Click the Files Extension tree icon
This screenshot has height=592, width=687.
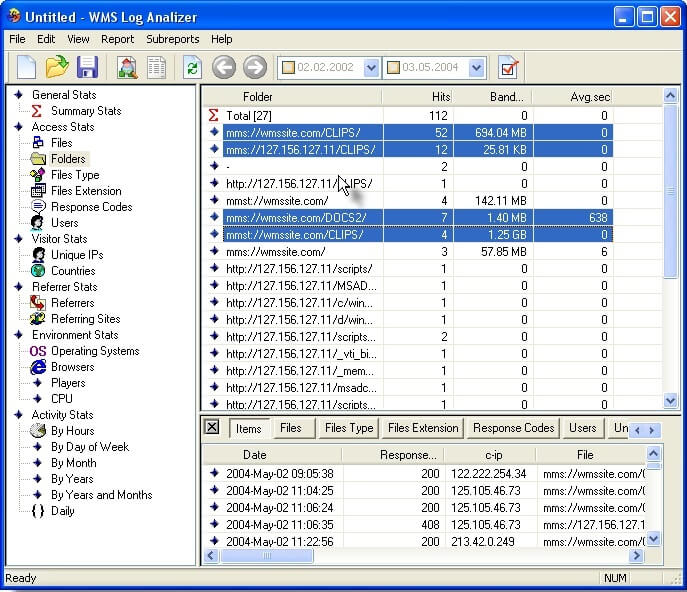tap(38, 191)
